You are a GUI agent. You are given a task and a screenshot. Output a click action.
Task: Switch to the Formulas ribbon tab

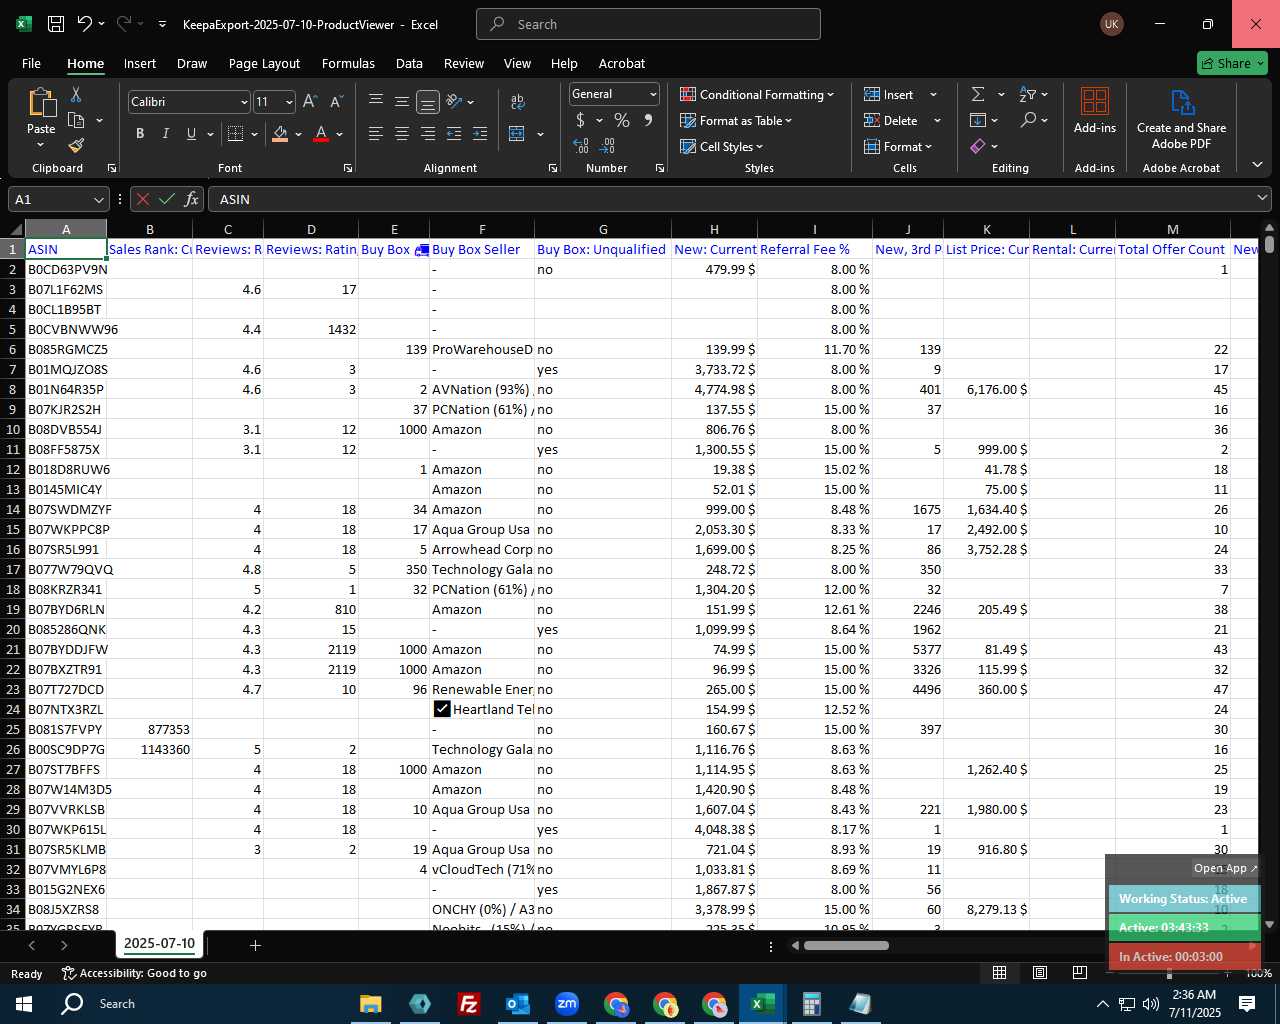click(x=348, y=63)
